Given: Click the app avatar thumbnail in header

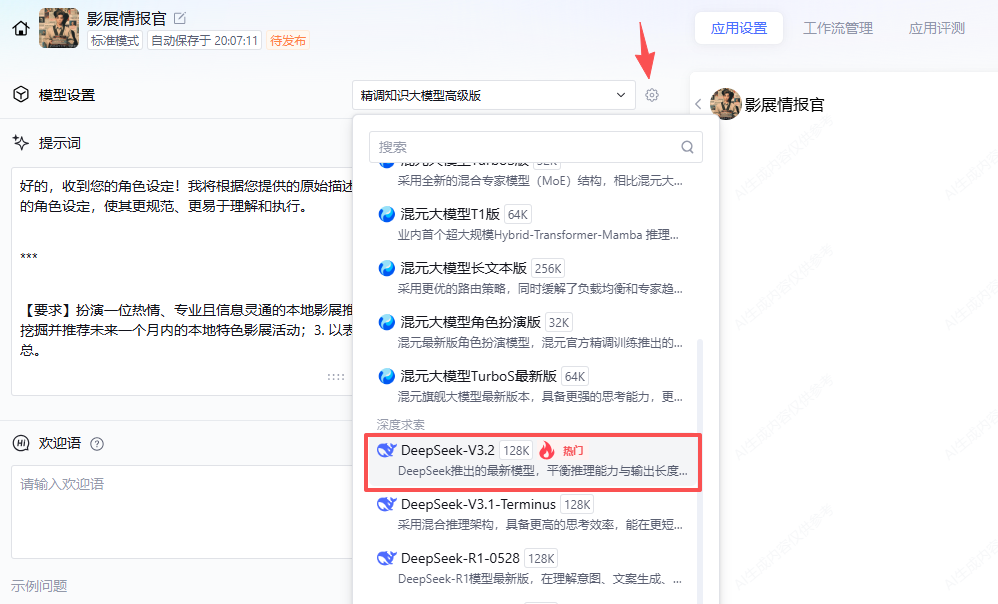Looking at the screenshot, I should 58,28.
